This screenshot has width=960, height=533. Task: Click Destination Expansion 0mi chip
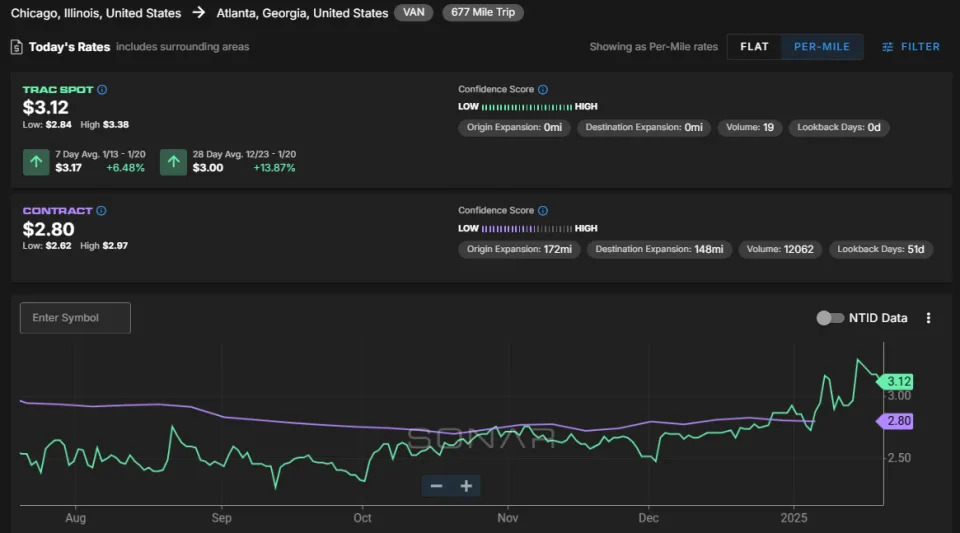[x=644, y=127]
